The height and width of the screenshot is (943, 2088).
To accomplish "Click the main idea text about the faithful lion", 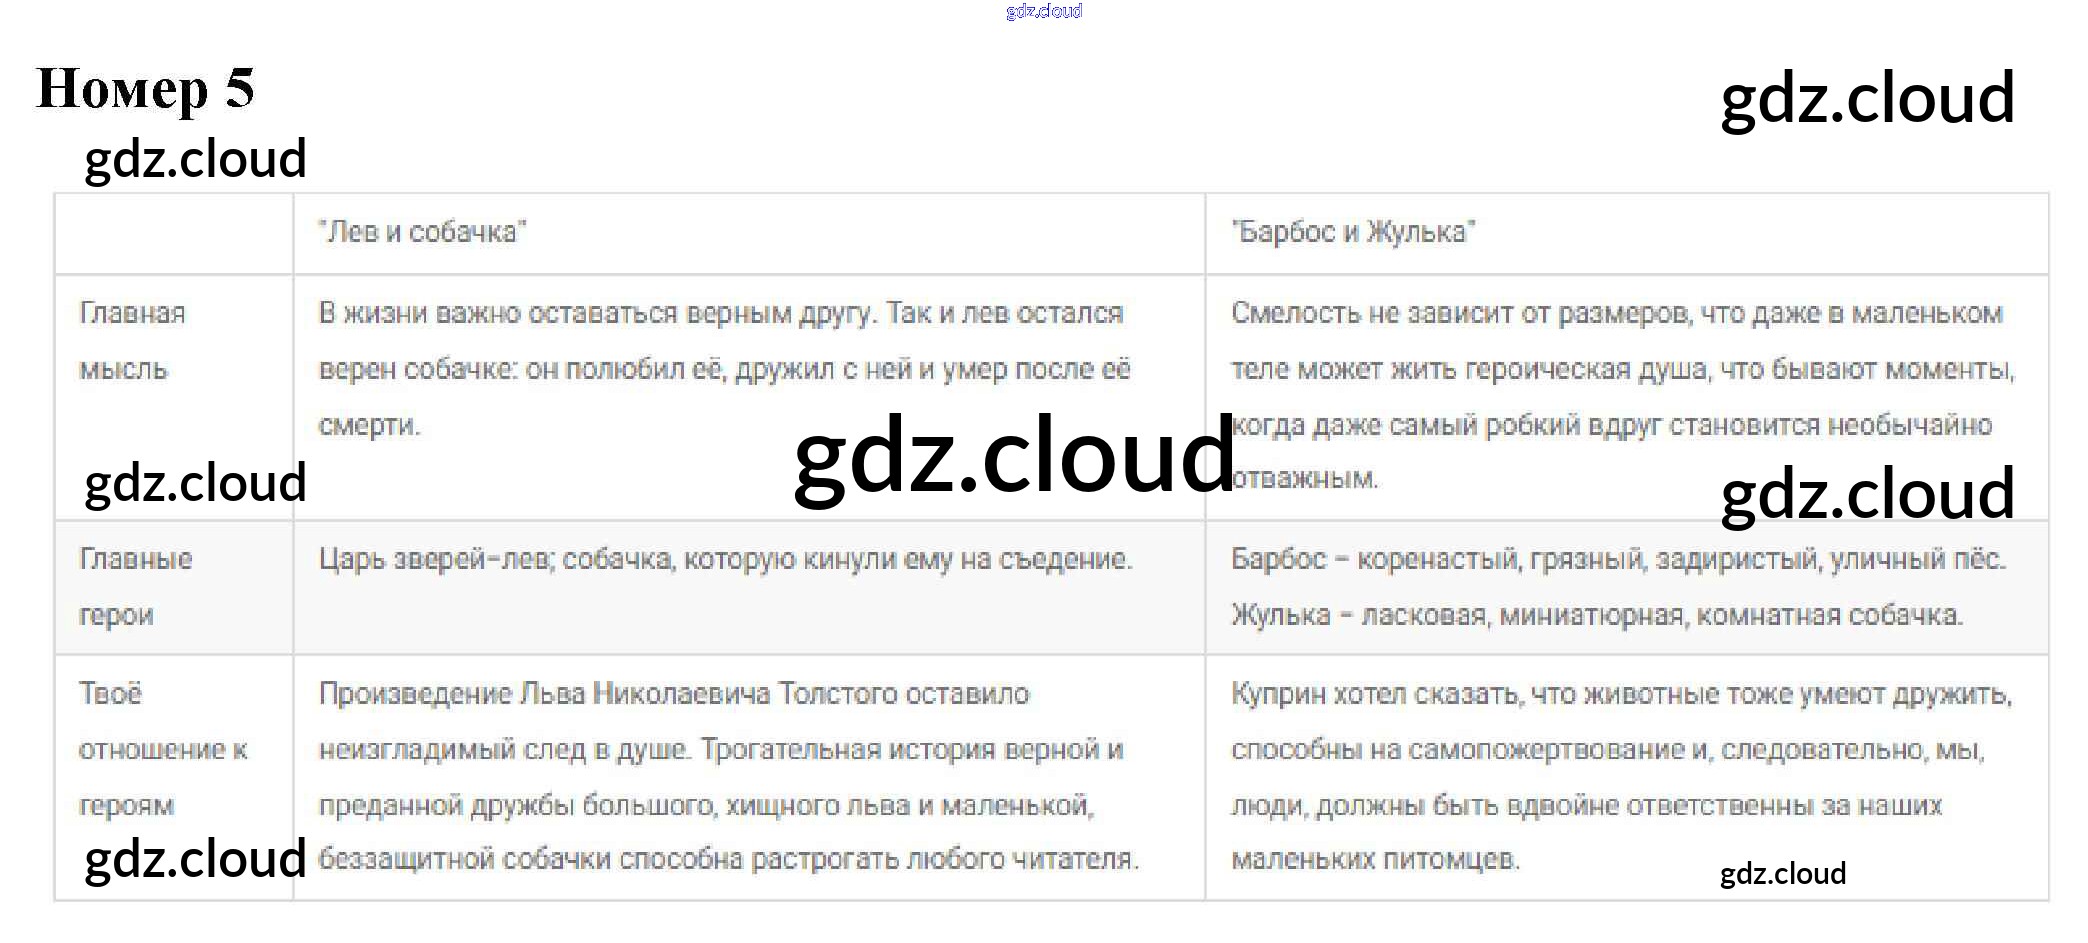I will 724,369.
